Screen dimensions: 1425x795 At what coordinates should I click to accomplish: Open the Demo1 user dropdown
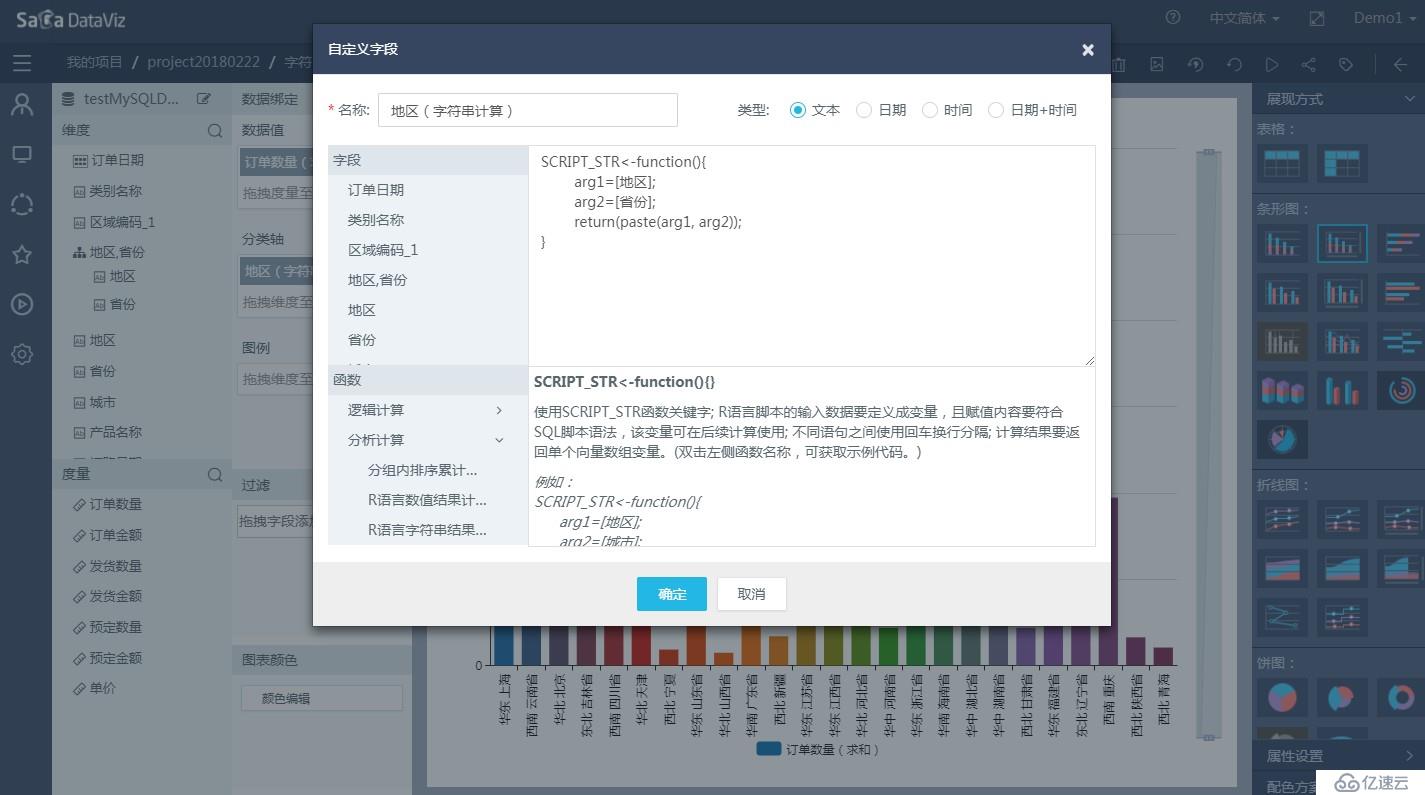[1385, 18]
